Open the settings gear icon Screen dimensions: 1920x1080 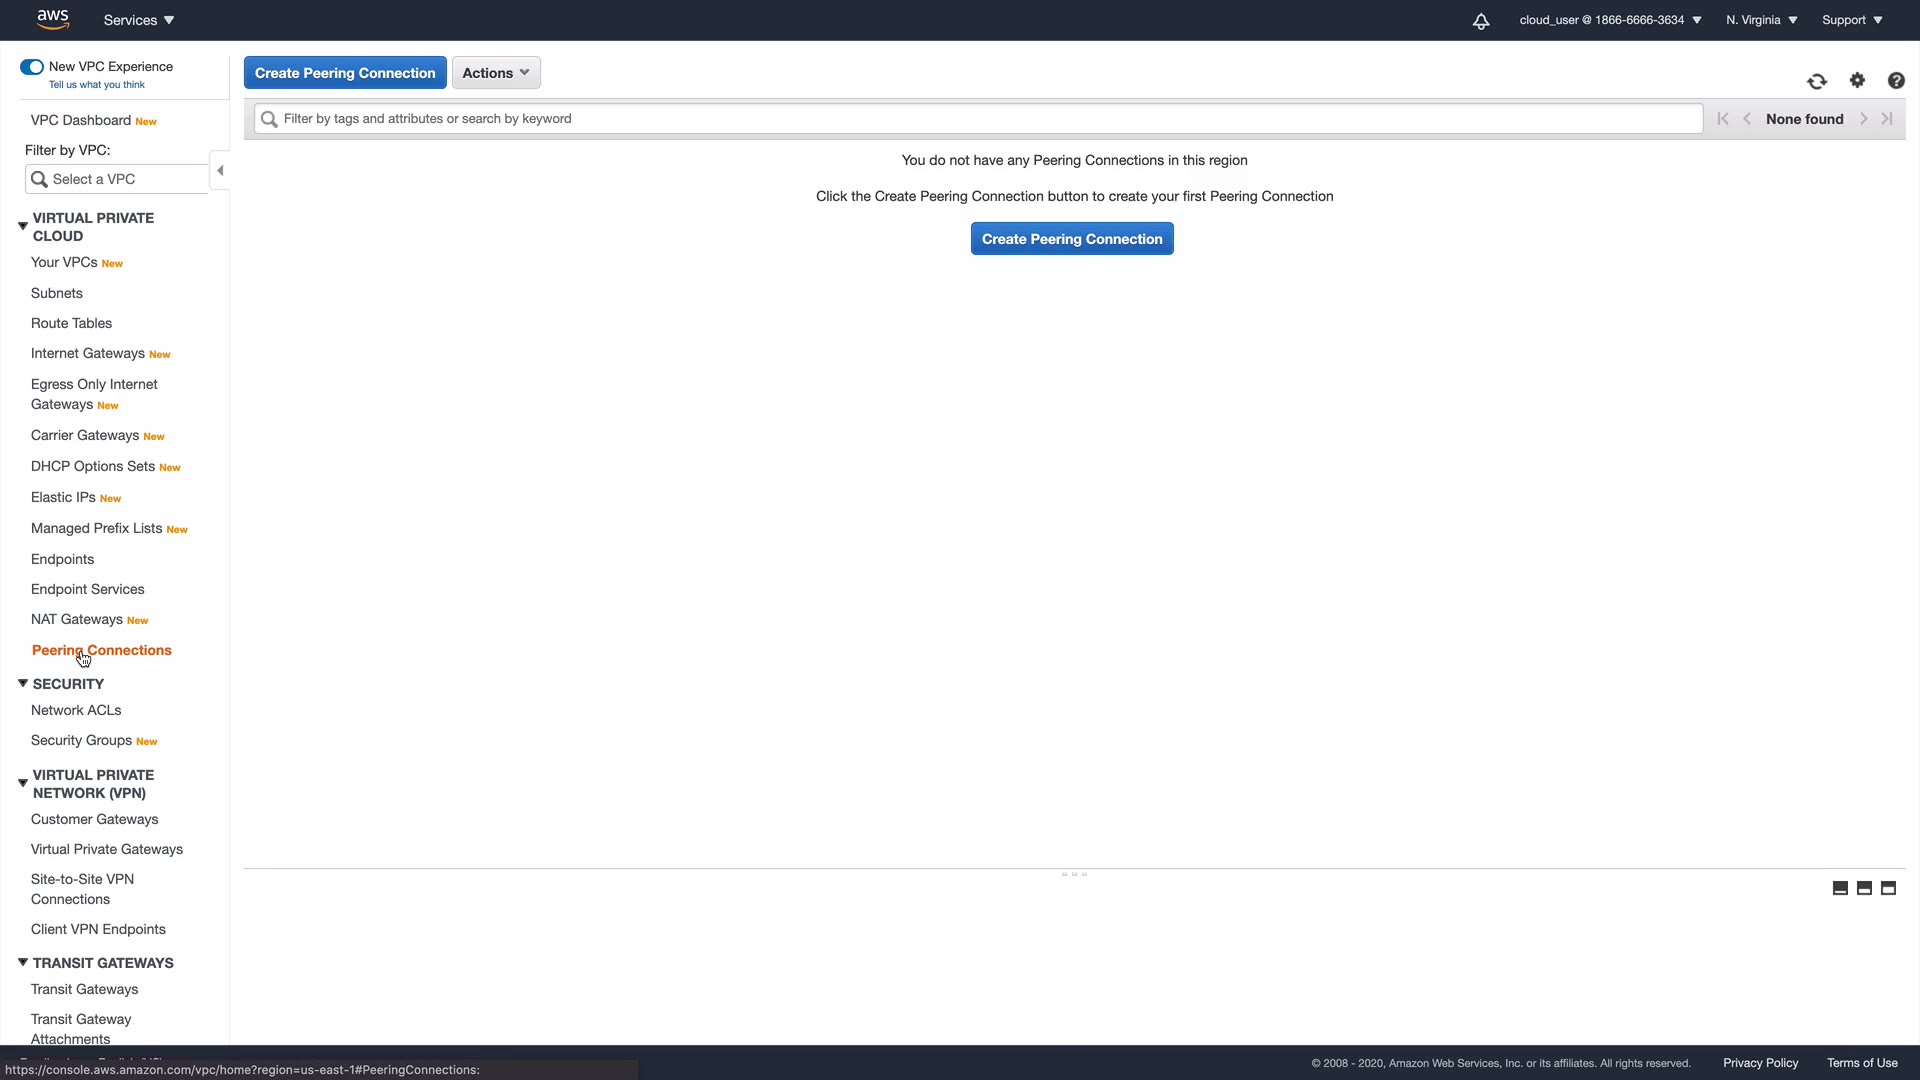(1857, 80)
